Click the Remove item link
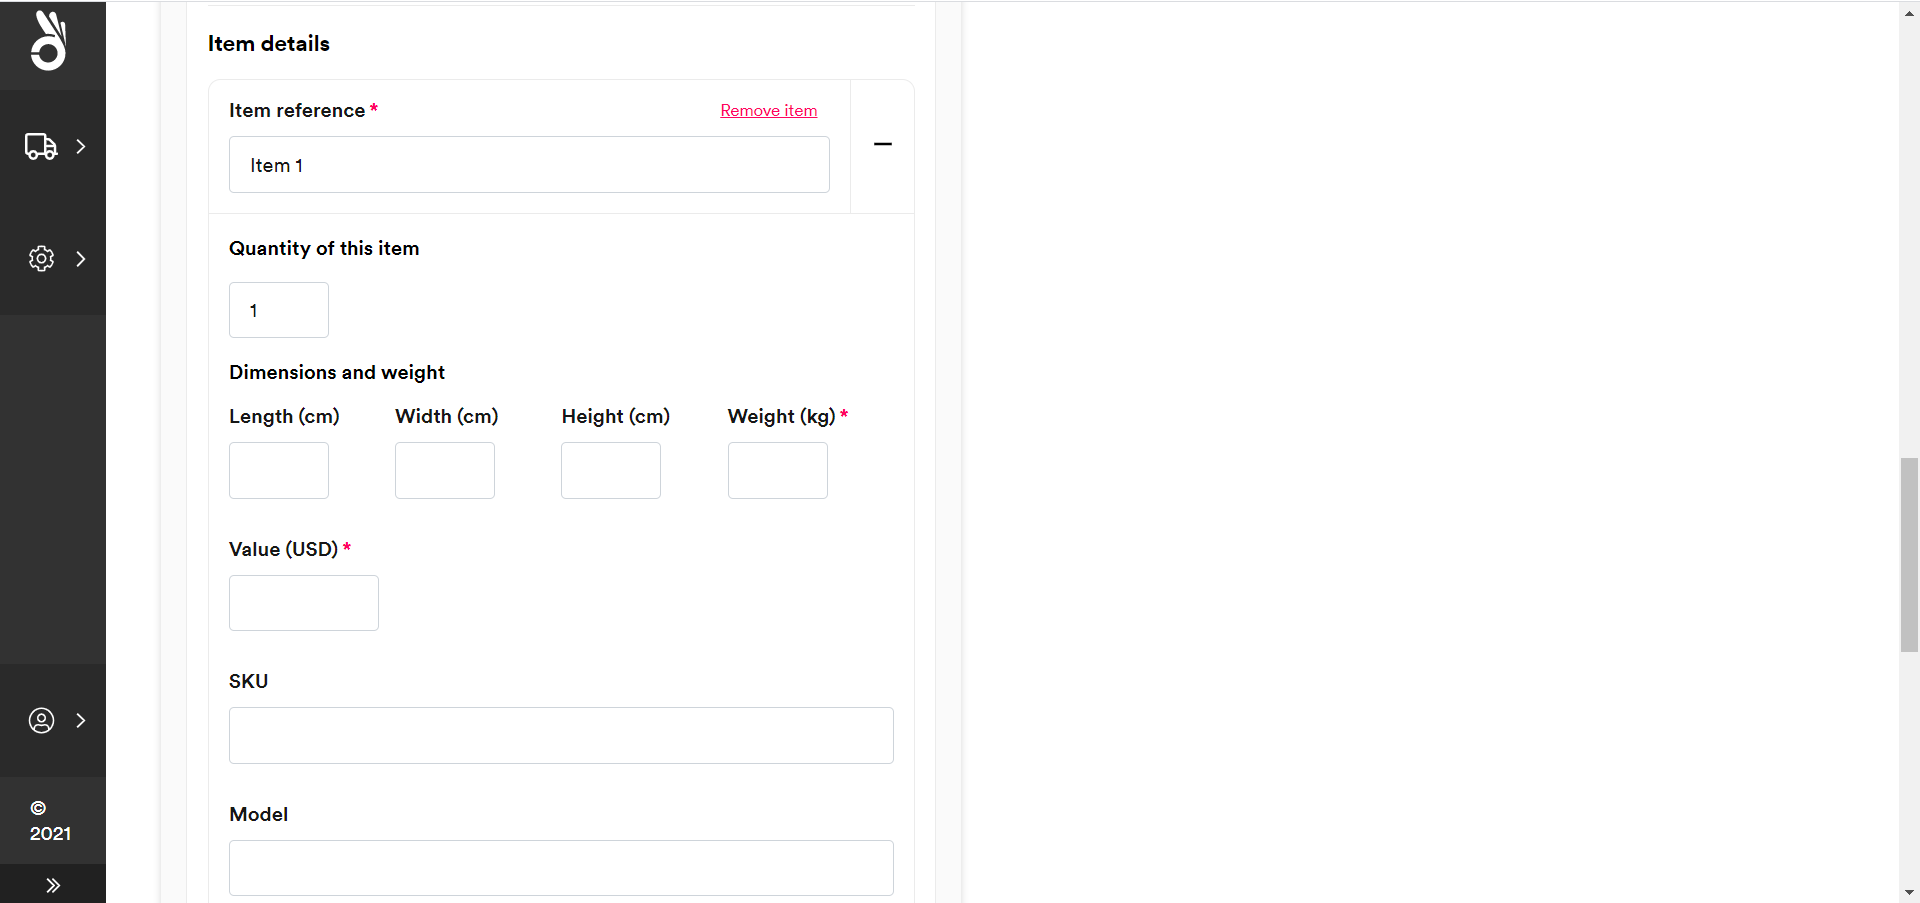Screen dimensions: 1920x903 pos(768,110)
